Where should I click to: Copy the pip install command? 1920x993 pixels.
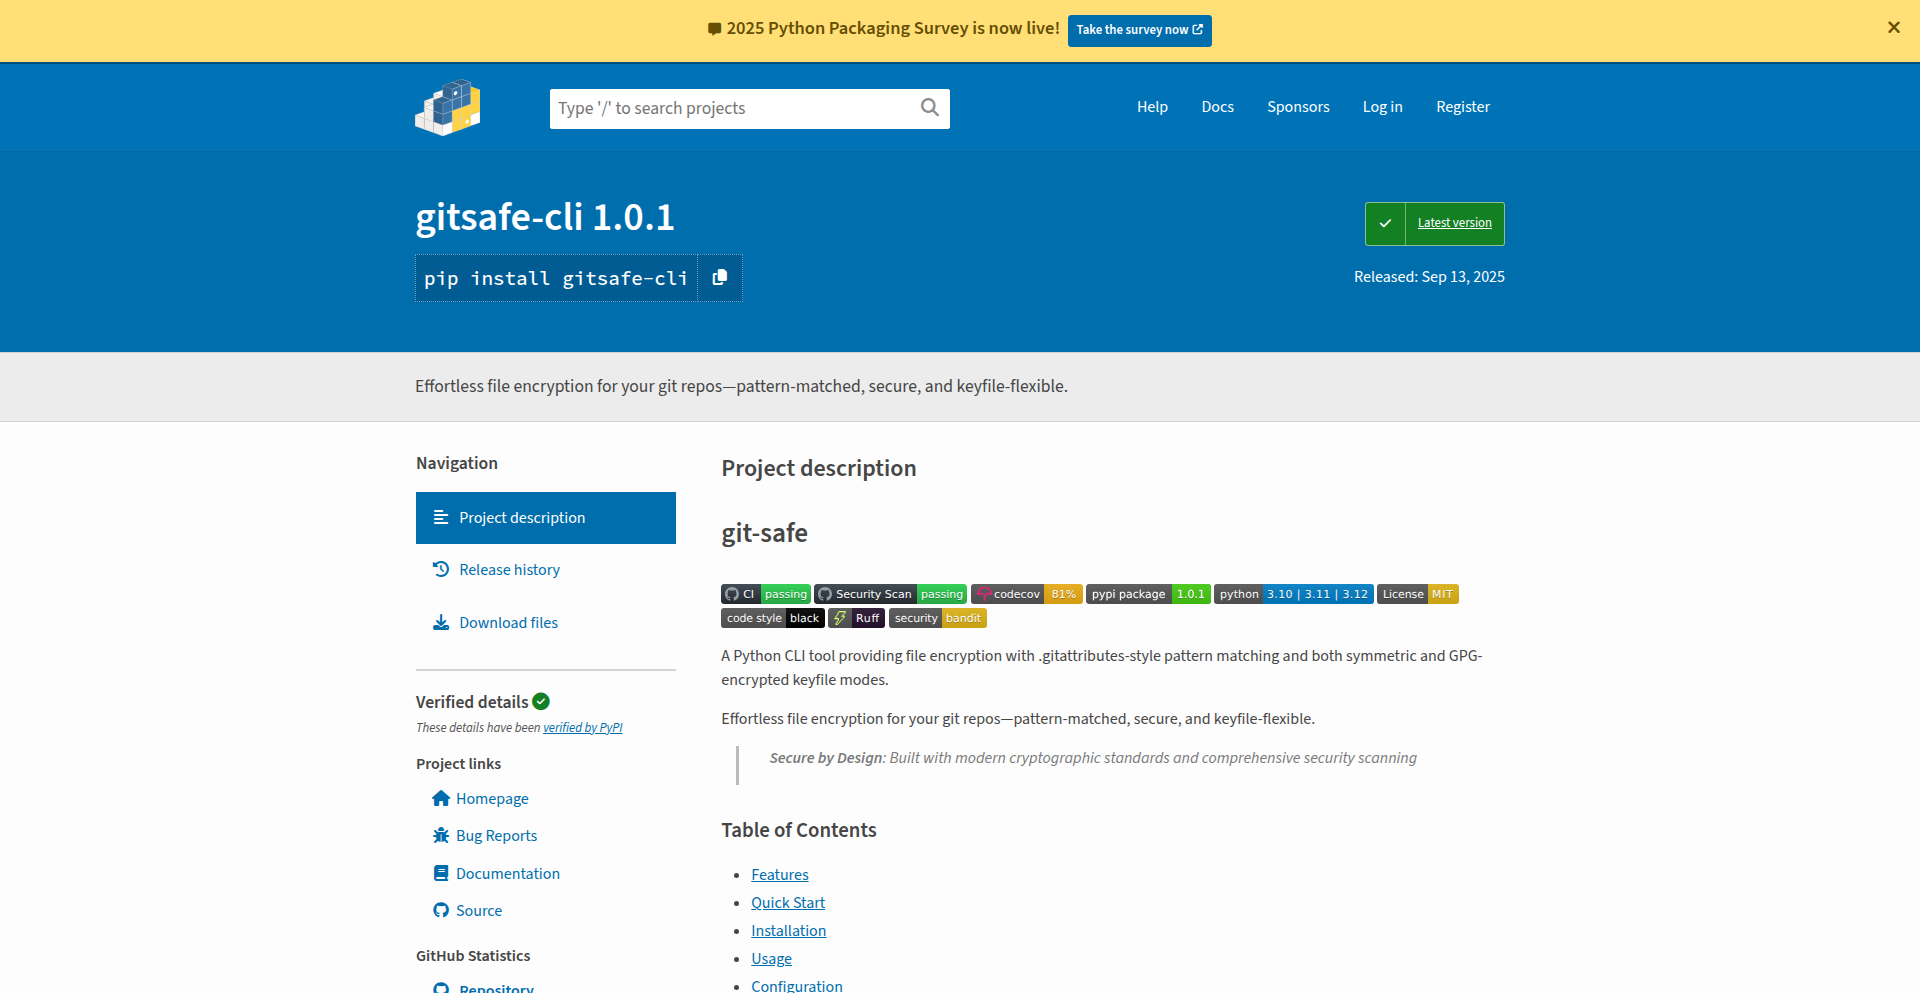pyautogui.click(x=719, y=278)
